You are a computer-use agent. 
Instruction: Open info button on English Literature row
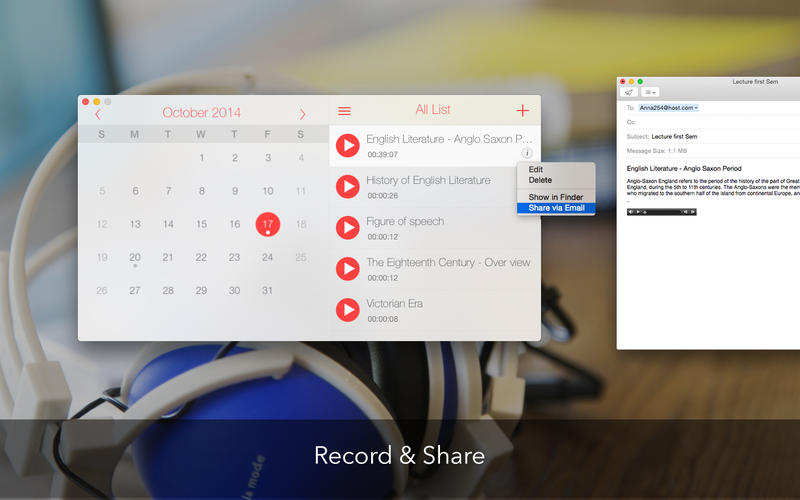pyautogui.click(x=527, y=153)
